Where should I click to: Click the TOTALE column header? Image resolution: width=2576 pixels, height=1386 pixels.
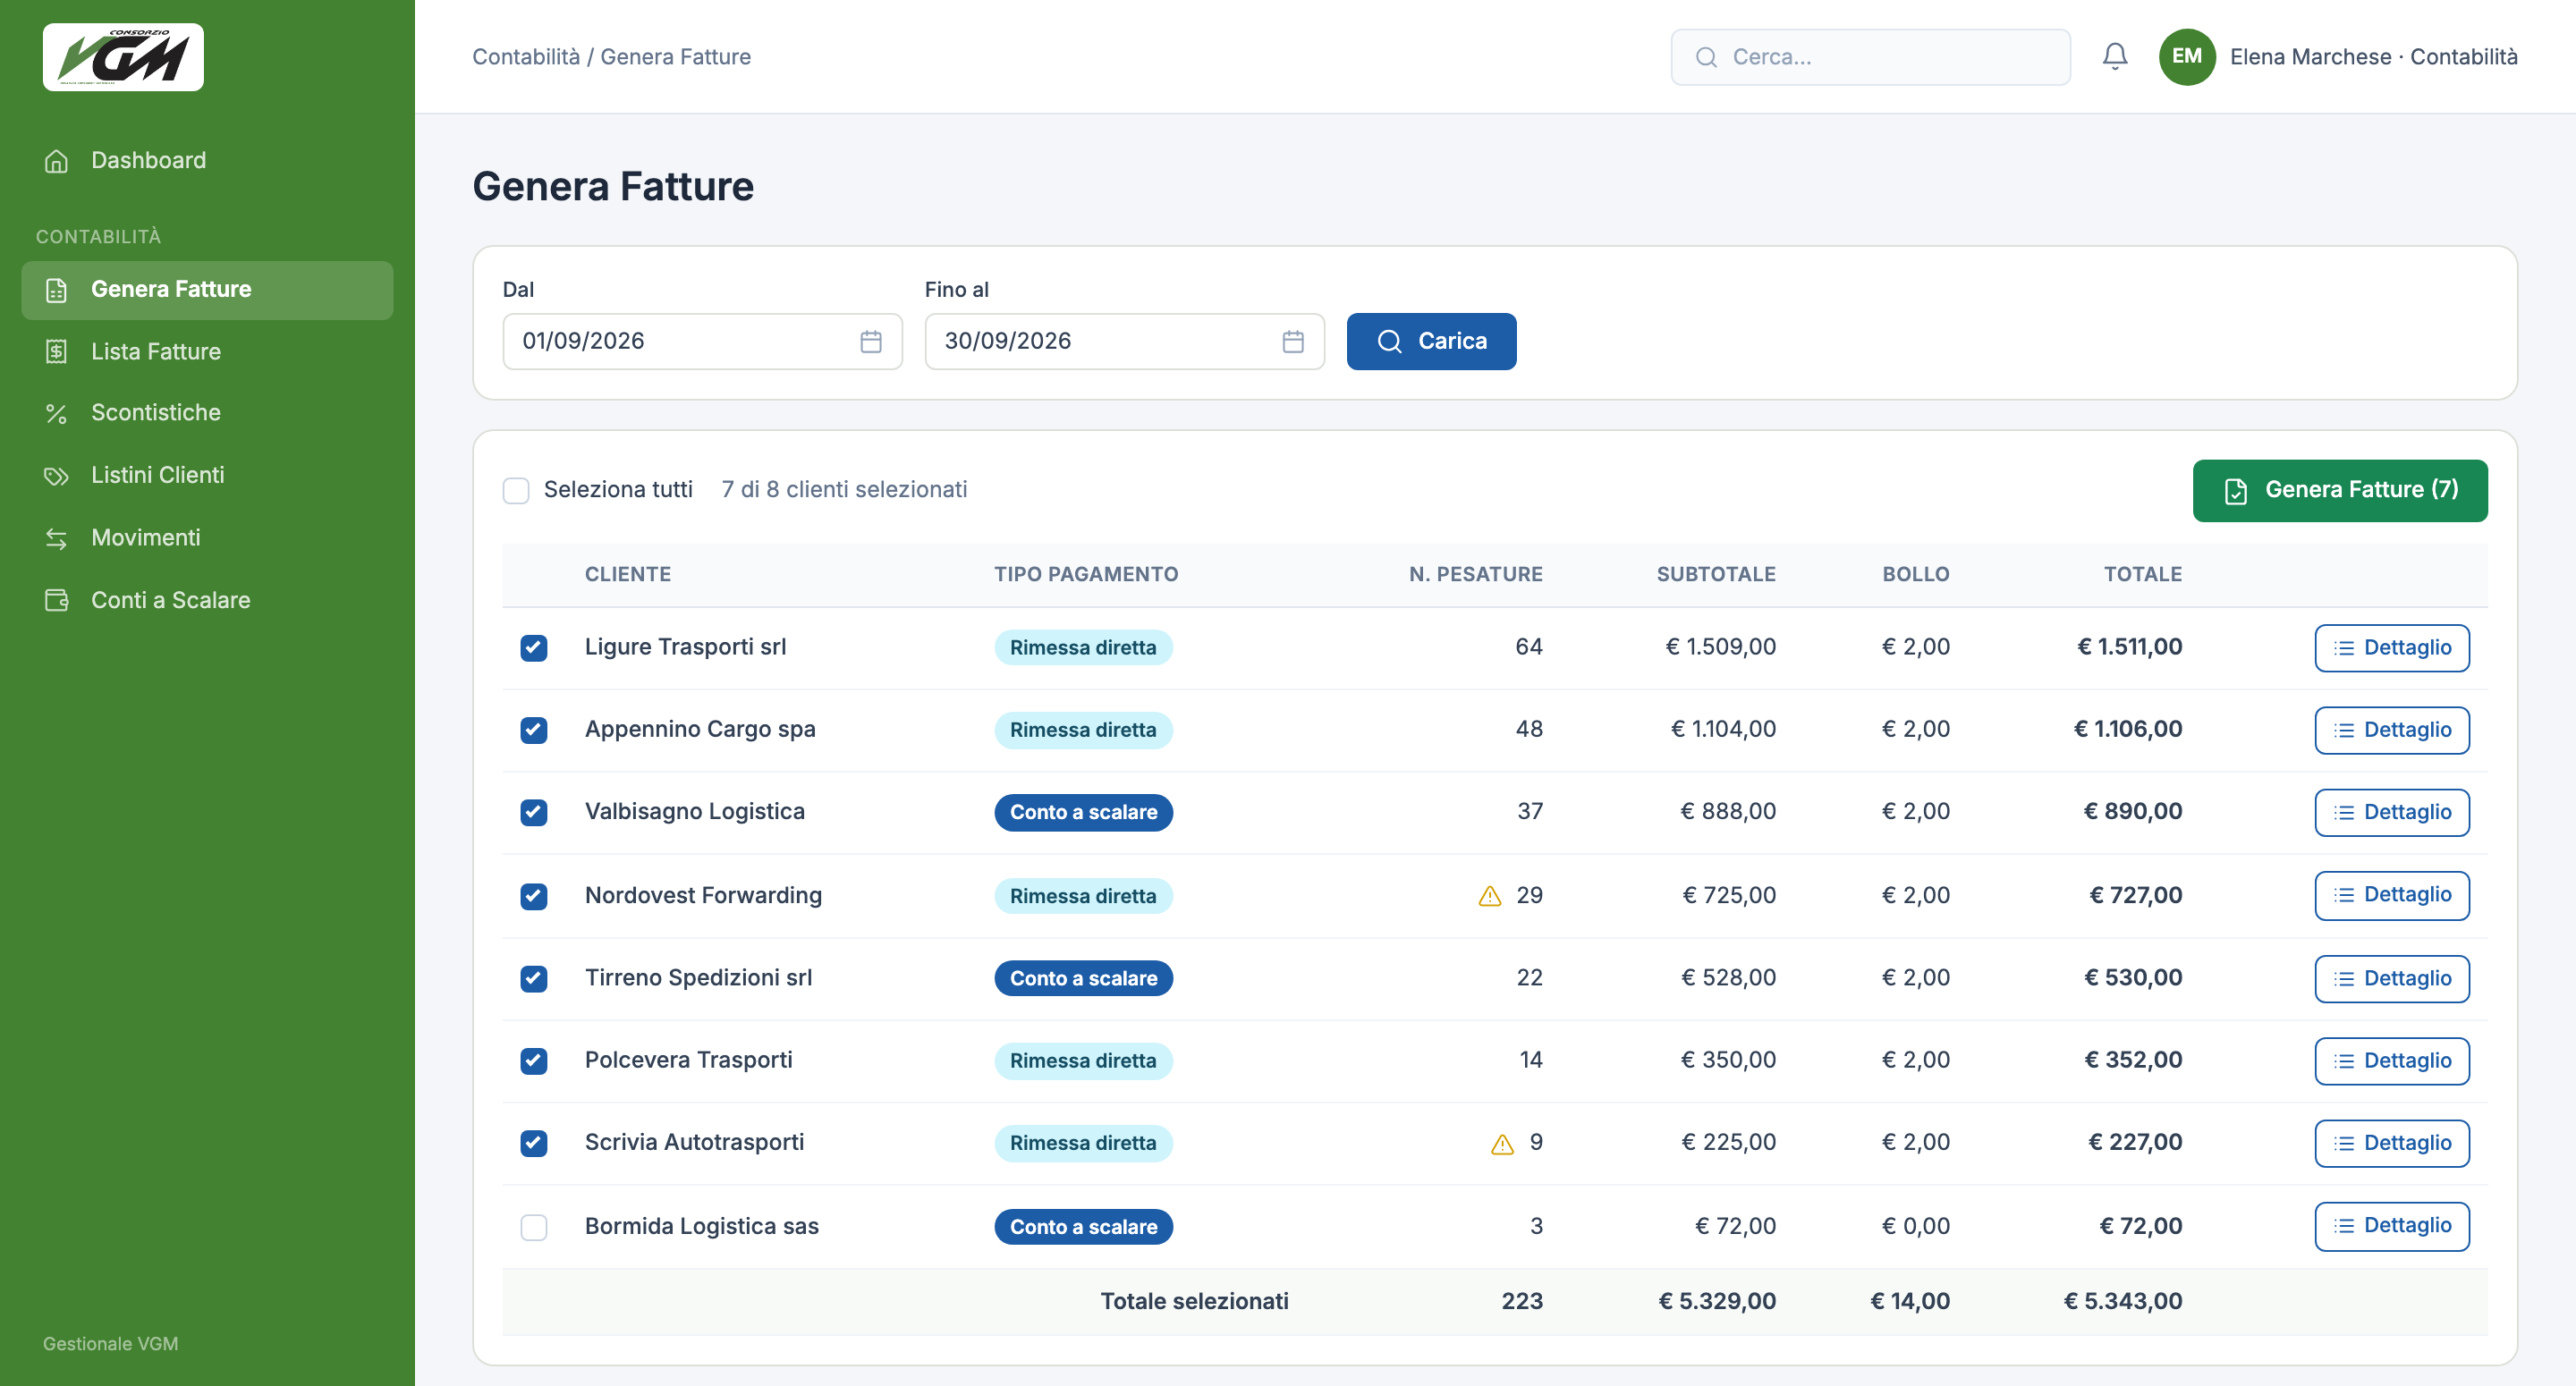(x=2142, y=574)
